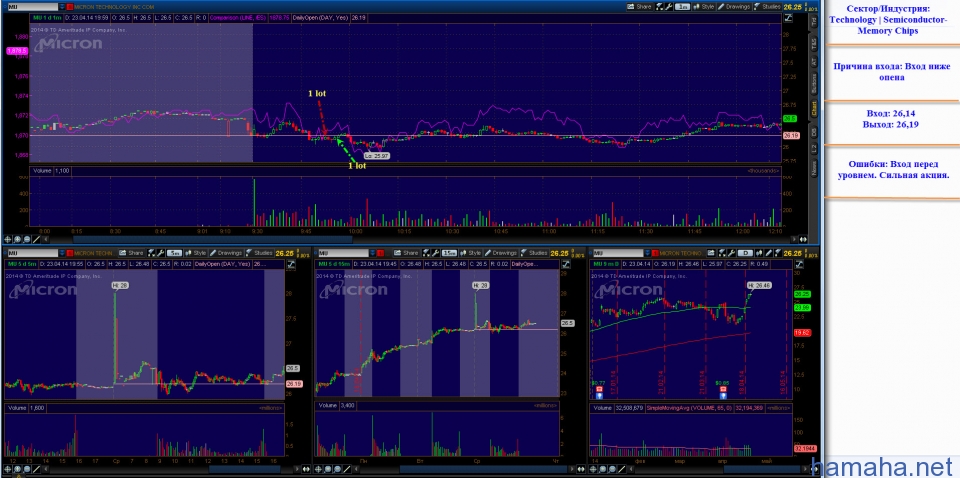960x478 pixels.
Task: Switch to AT sidebar tab
Action: 814,61
